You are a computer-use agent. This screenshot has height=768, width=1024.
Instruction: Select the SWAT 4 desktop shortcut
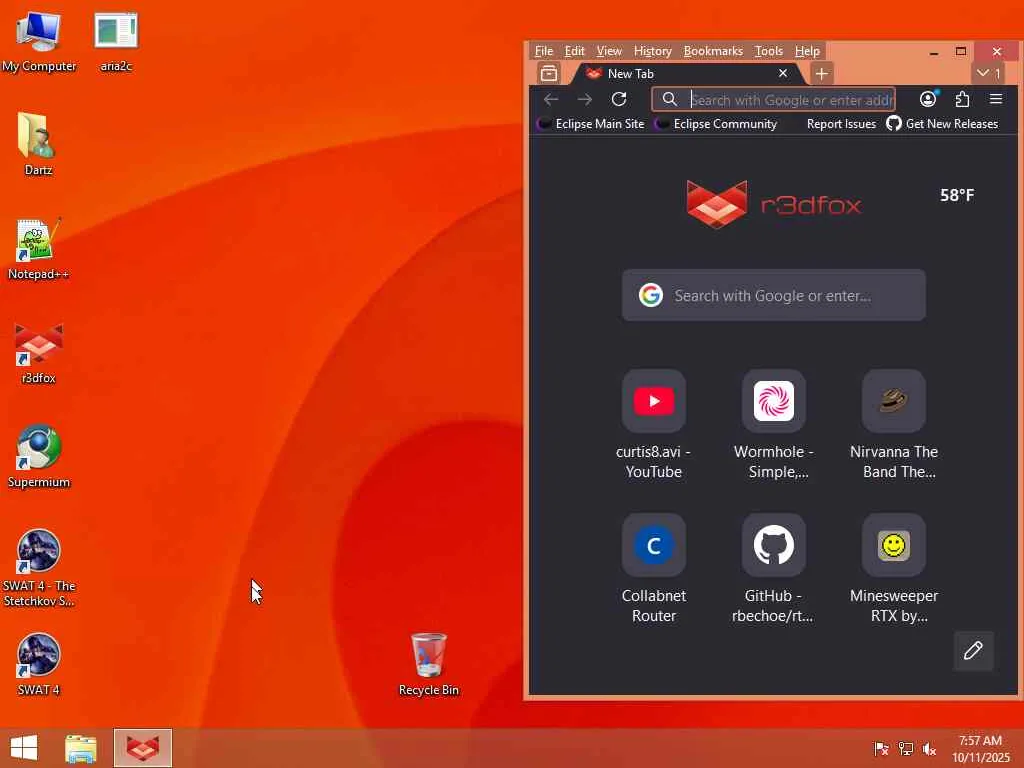(39, 664)
